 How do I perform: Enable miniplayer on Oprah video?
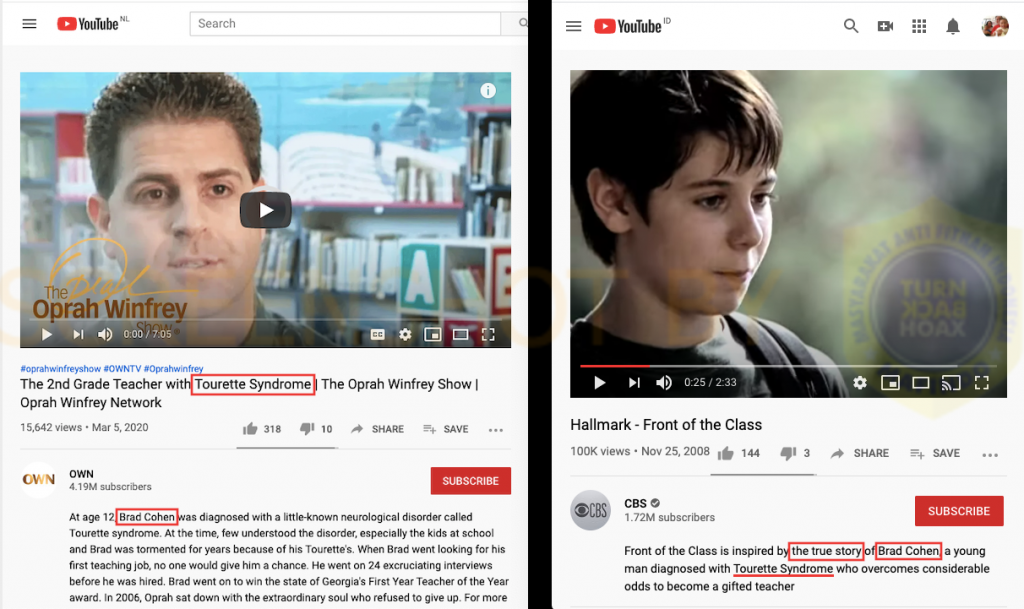(x=432, y=335)
